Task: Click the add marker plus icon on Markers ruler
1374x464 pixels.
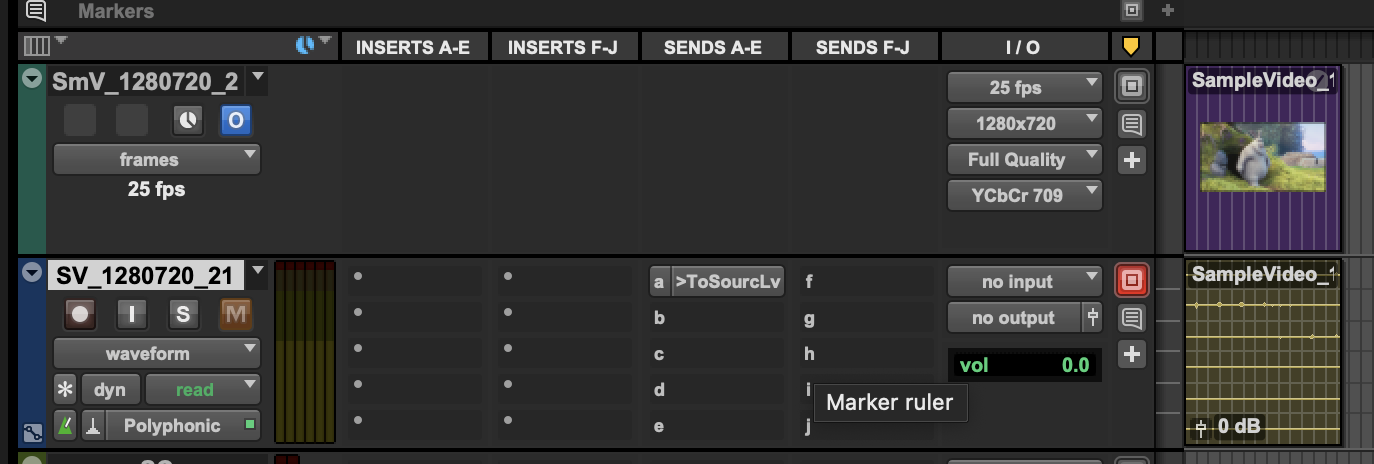Action: coord(1167,11)
